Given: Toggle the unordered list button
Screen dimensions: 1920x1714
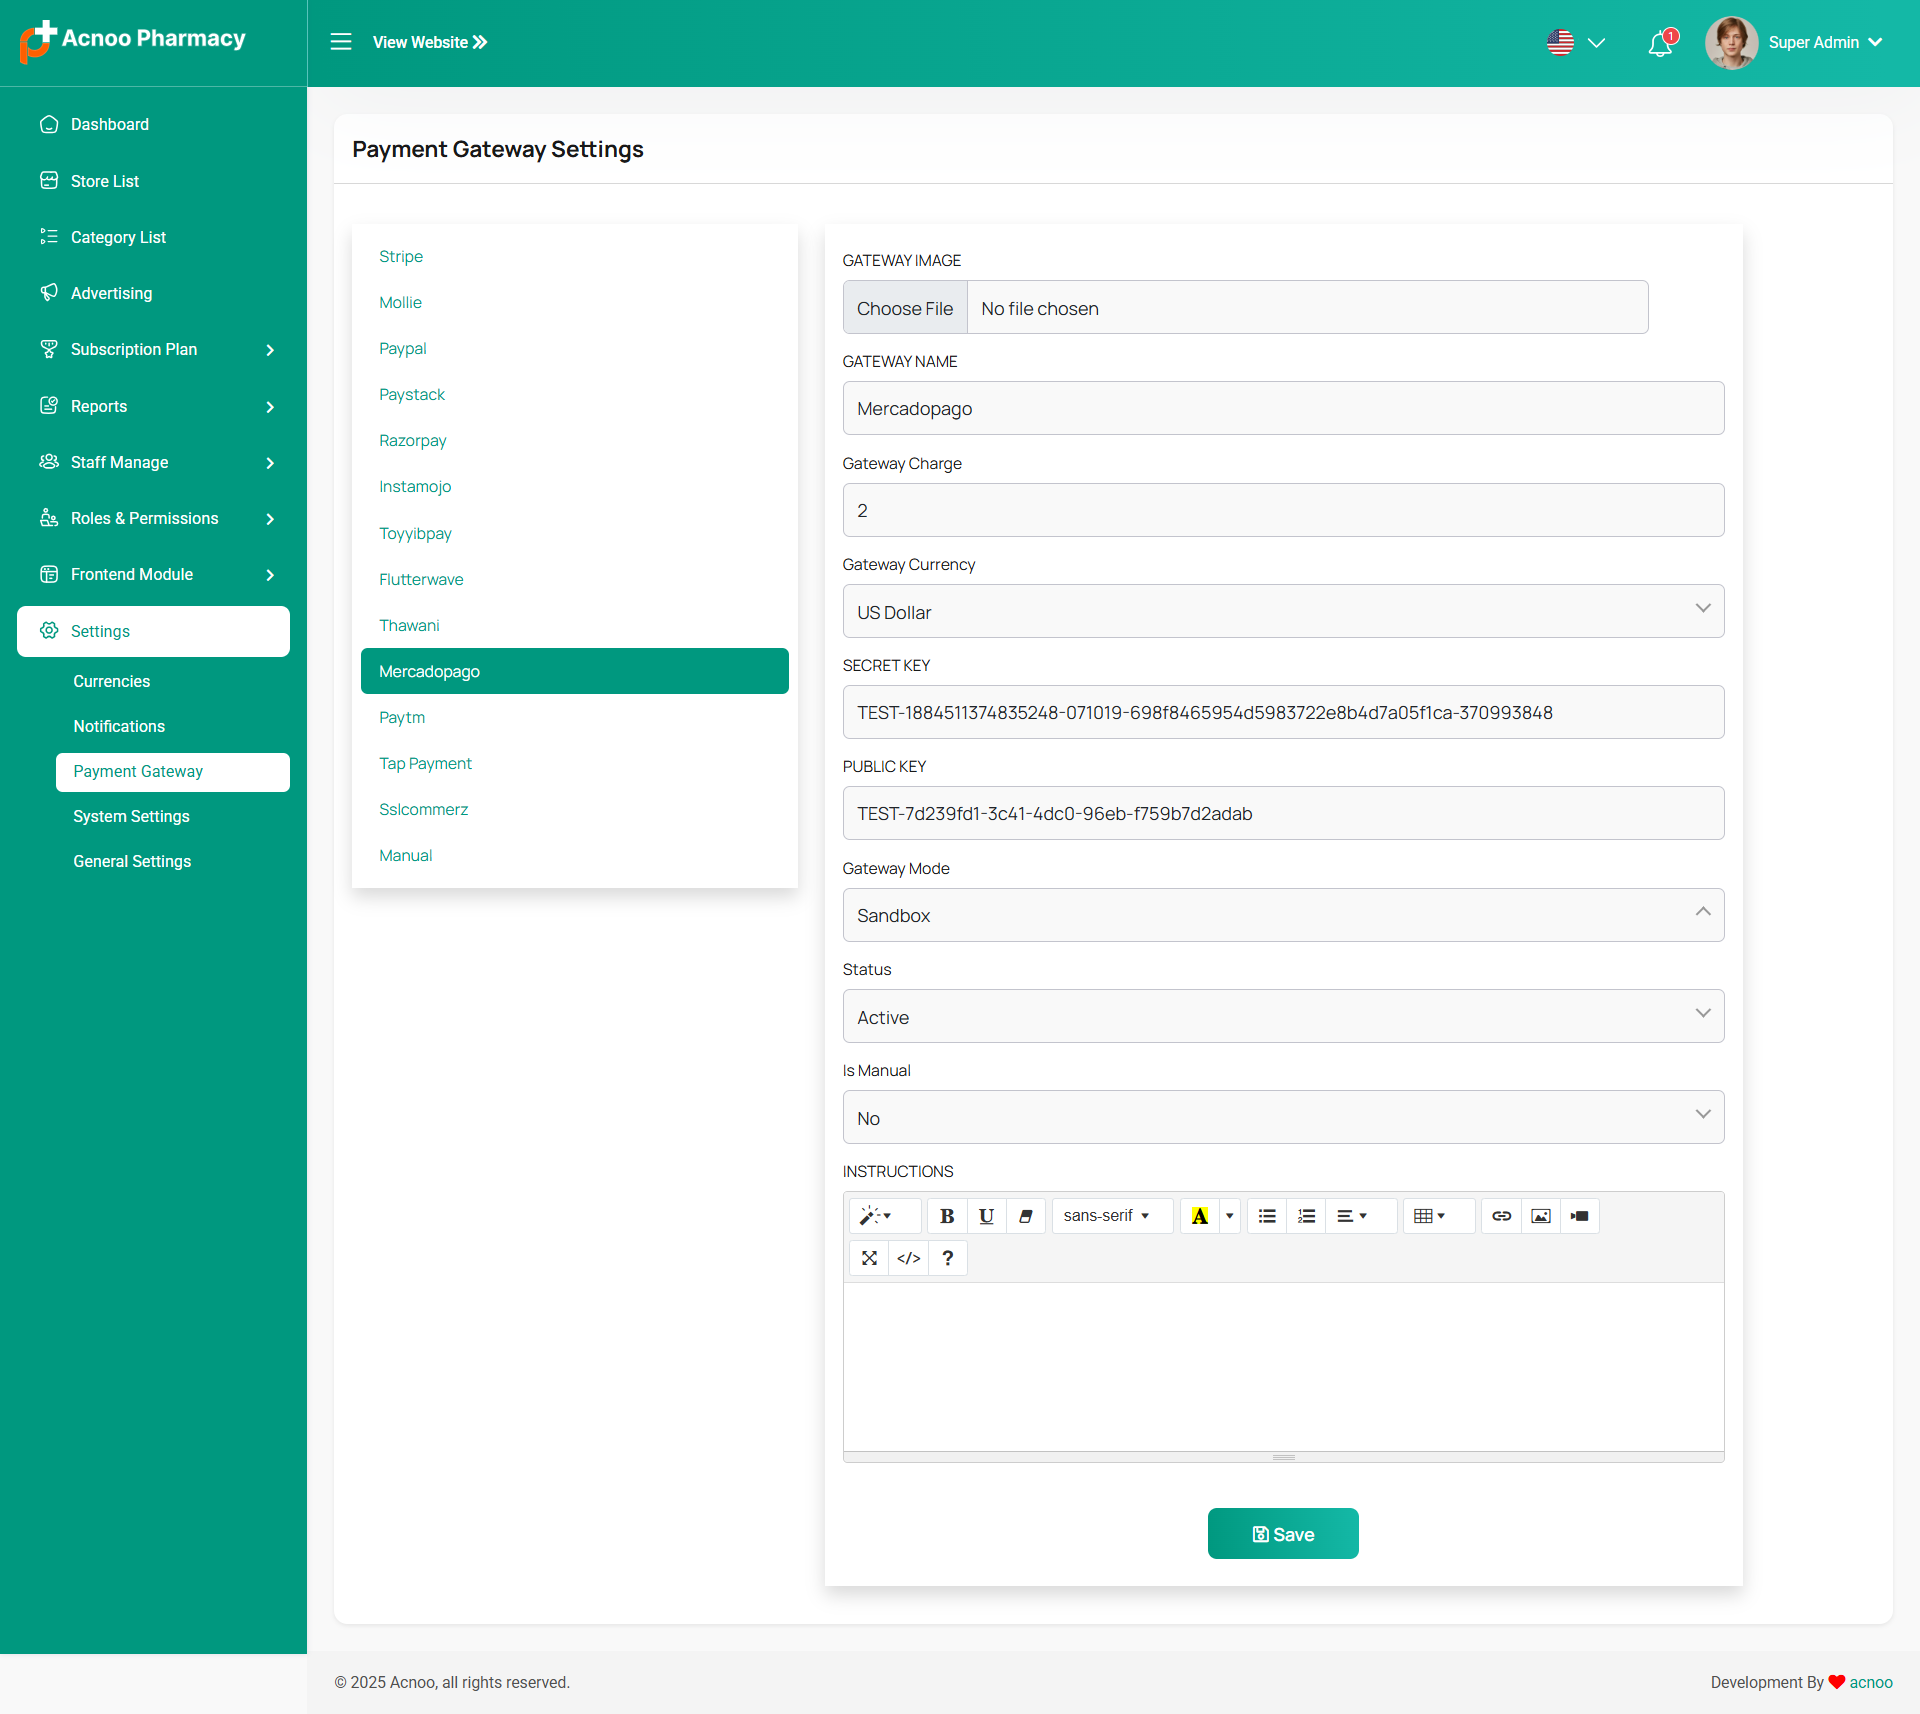Looking at the screenshot, I should [1267, 1216].
